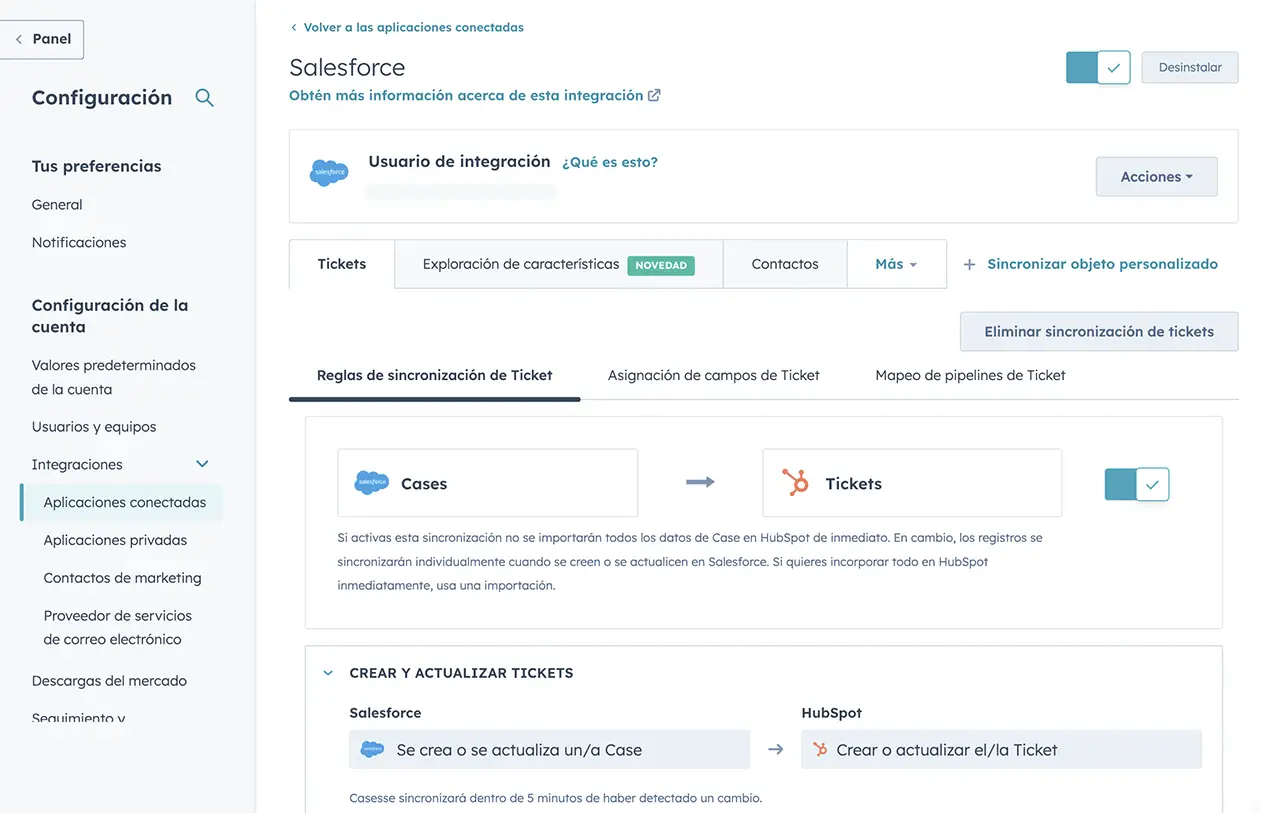Click the Cases object box

point(488,483)
